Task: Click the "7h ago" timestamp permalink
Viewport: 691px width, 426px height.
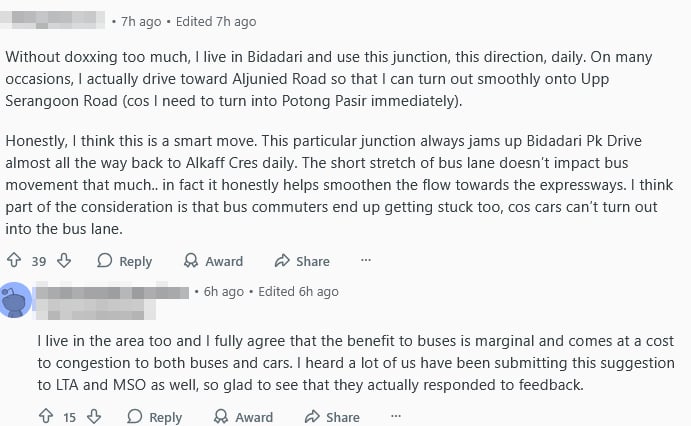Action: pyautogui.click(x=141, y=21)
